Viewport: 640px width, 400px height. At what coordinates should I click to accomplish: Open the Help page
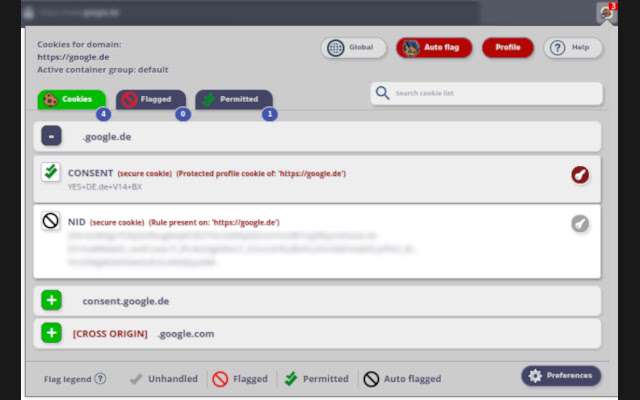573,48
